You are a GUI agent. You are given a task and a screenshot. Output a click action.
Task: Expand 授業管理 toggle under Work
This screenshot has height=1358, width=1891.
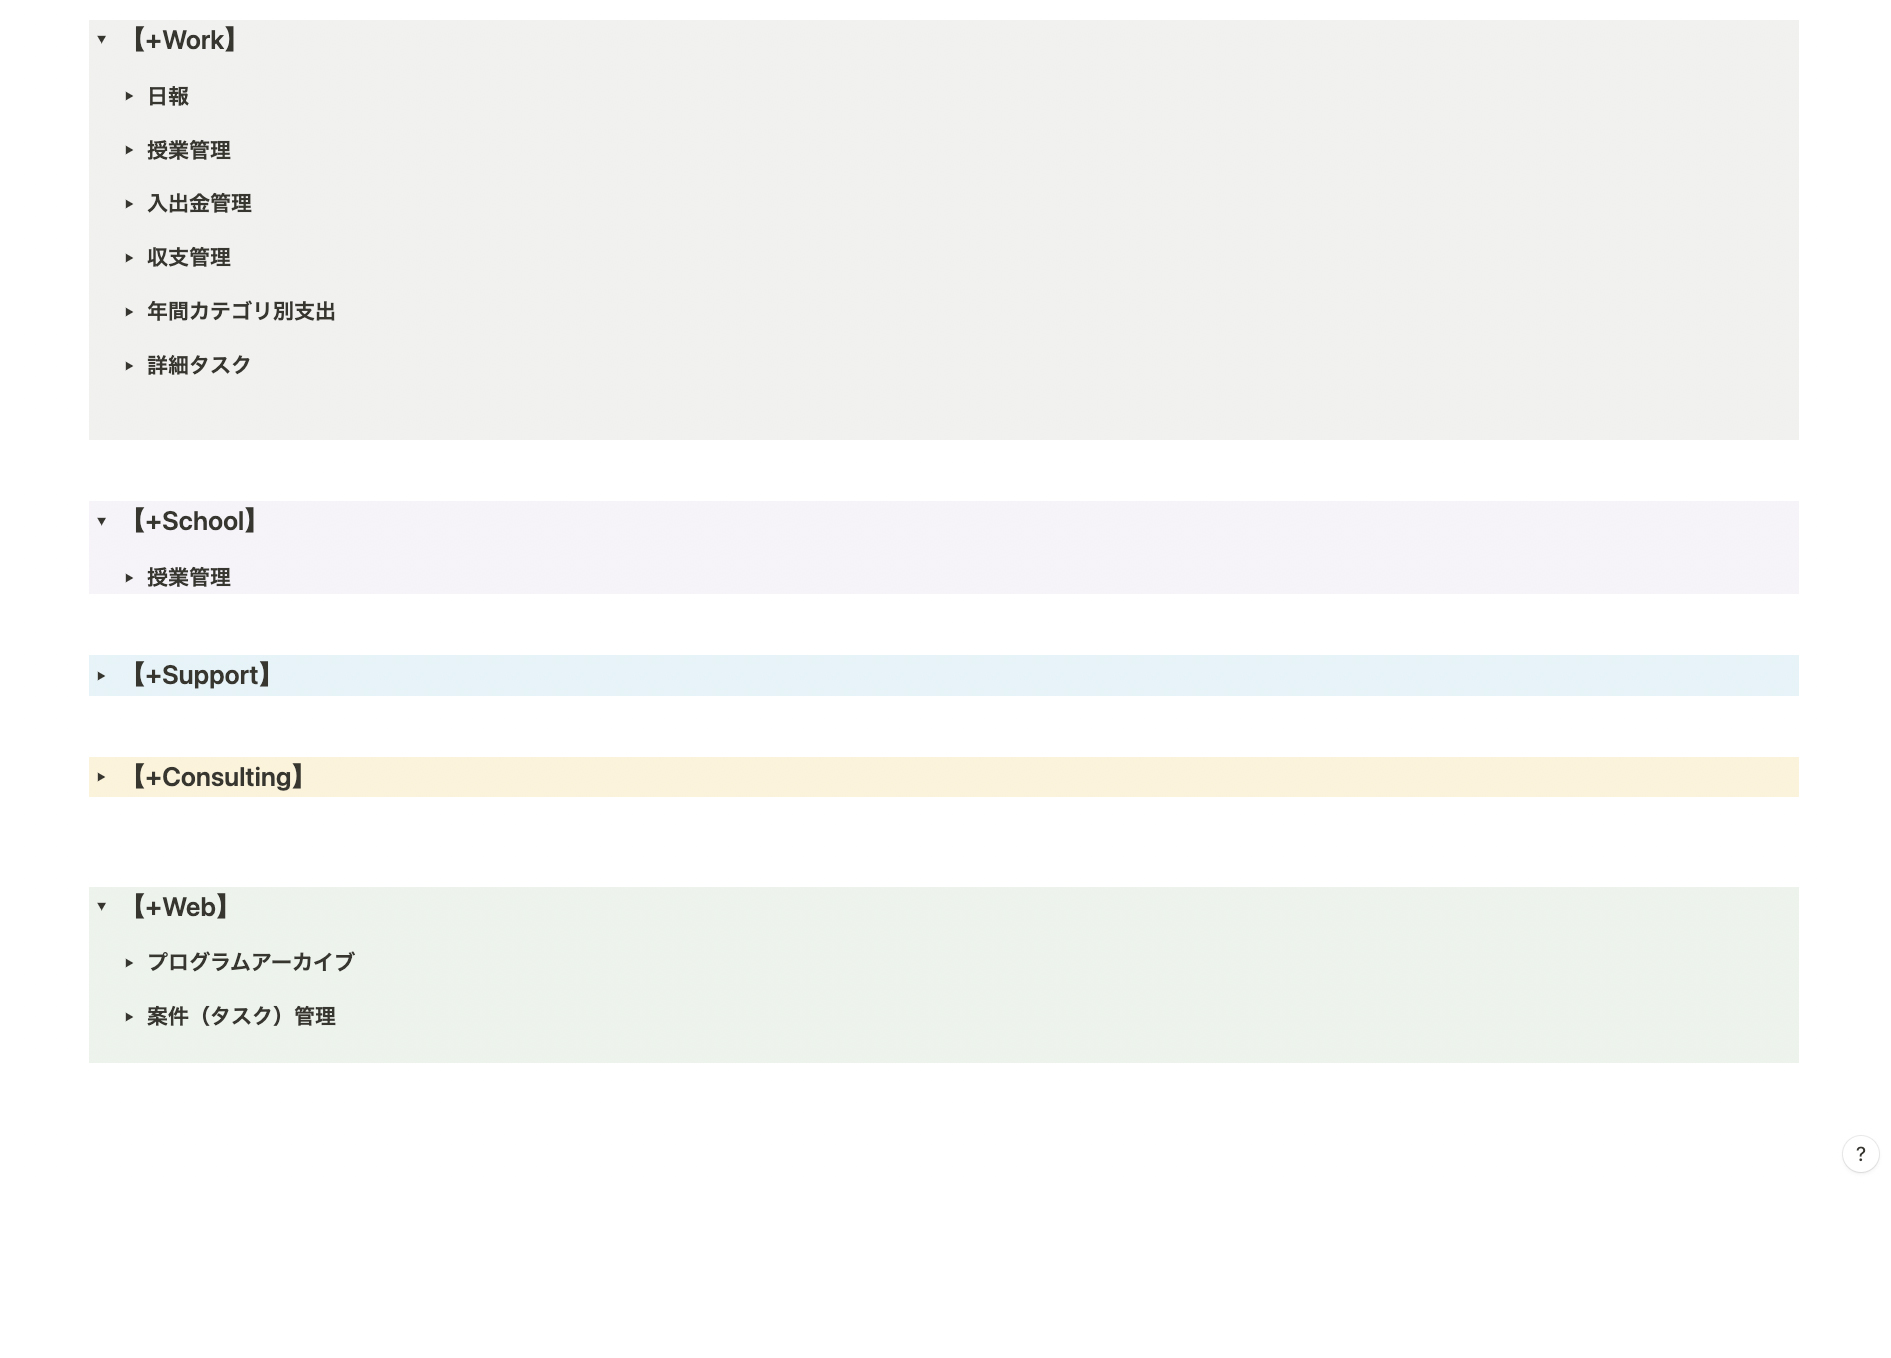[x=129, y=150]
